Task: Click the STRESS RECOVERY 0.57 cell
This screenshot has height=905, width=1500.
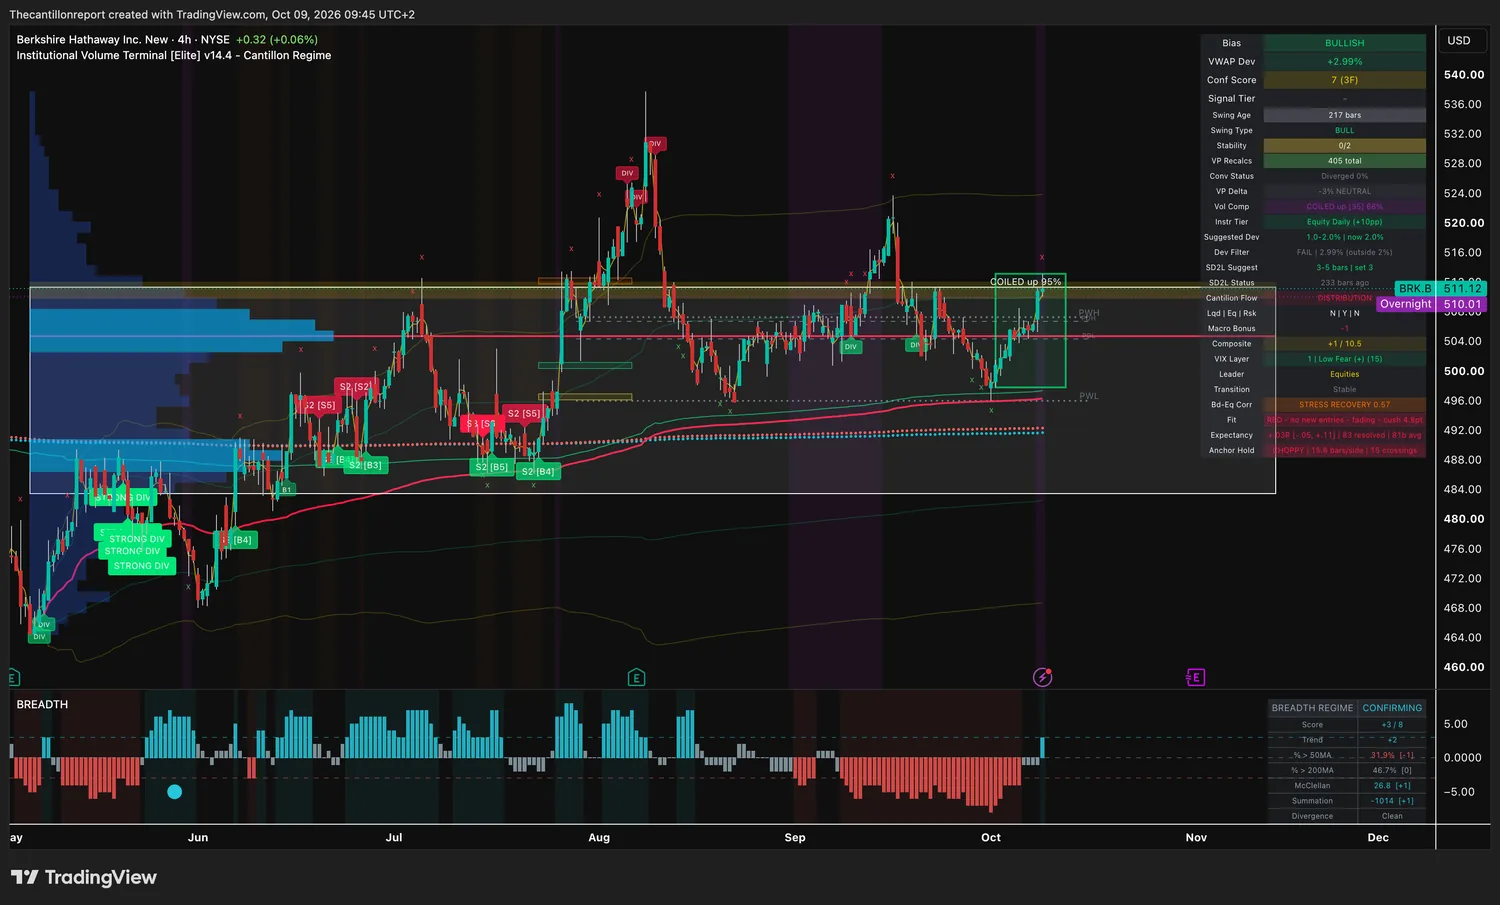Action: (x=1344, y=405)
